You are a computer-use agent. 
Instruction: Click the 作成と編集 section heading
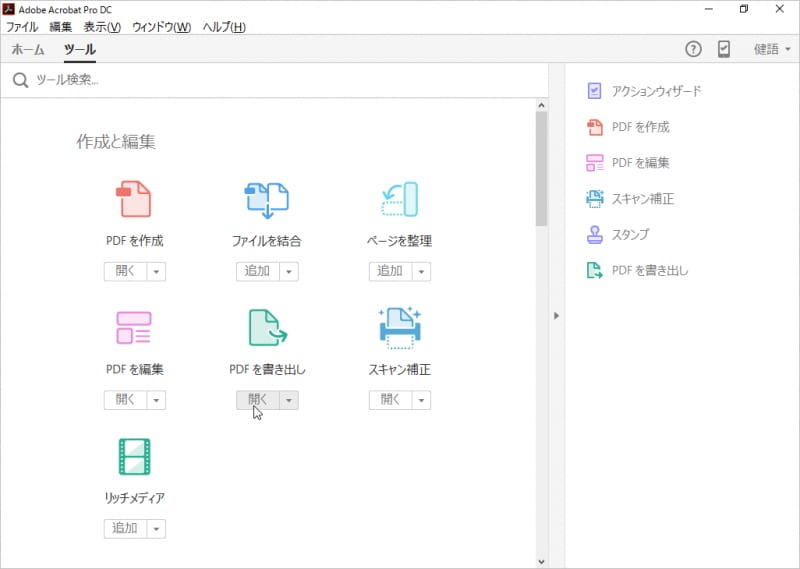click(116, 141)
